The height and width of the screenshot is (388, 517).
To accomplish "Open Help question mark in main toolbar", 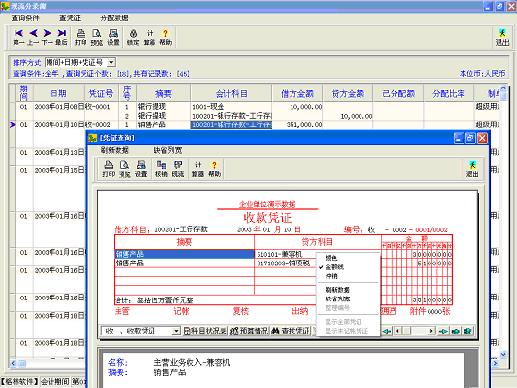I will [x=166, y=37].
